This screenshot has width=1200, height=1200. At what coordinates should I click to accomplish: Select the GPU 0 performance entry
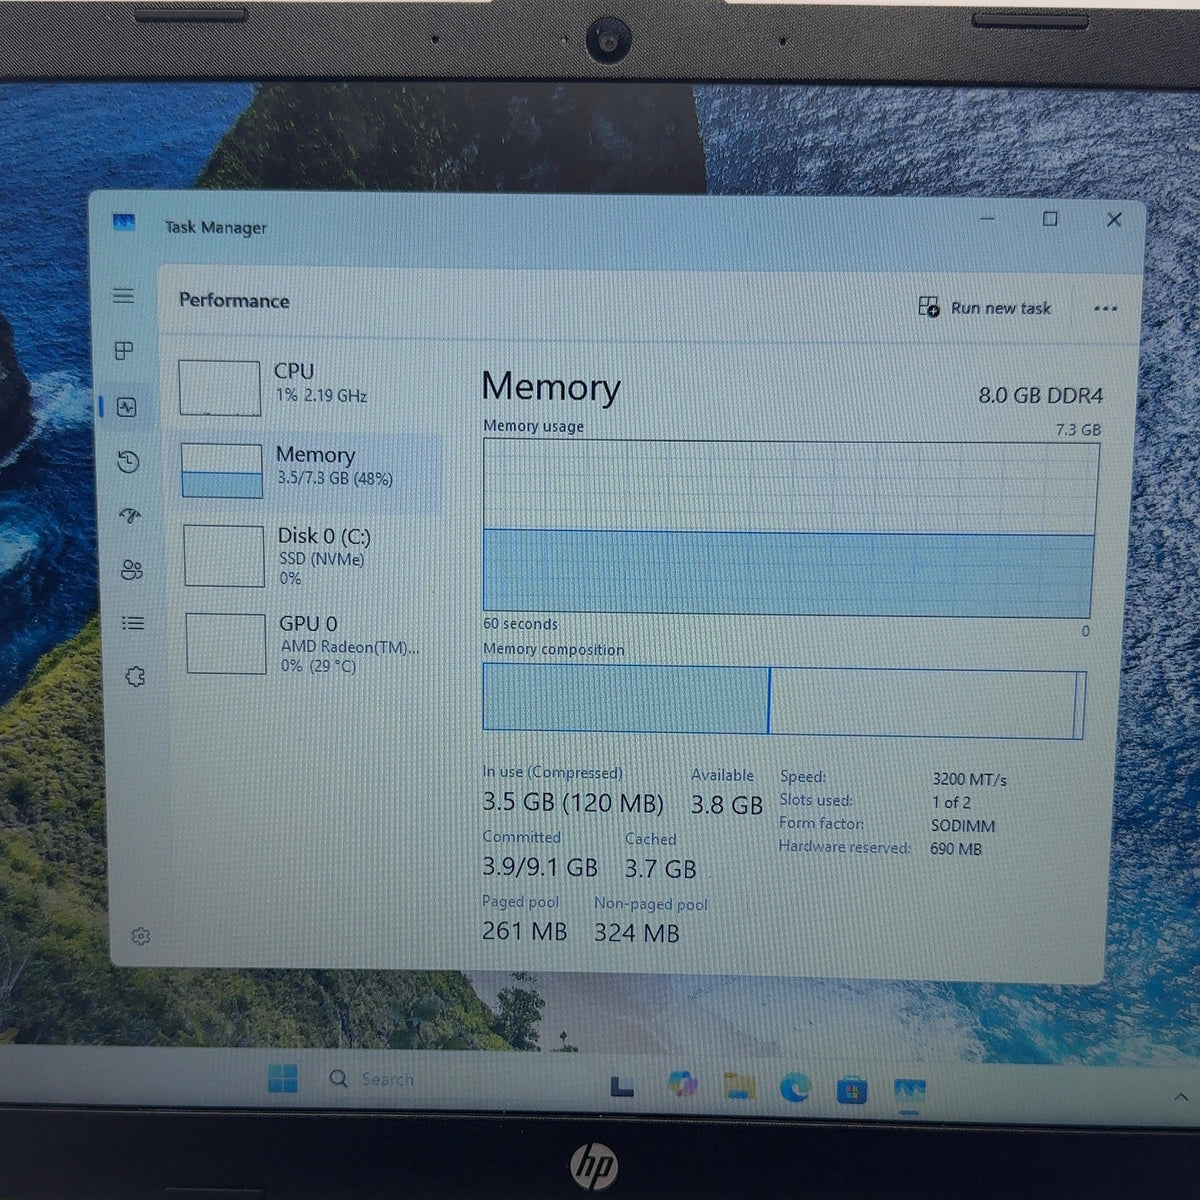point(312,644)
